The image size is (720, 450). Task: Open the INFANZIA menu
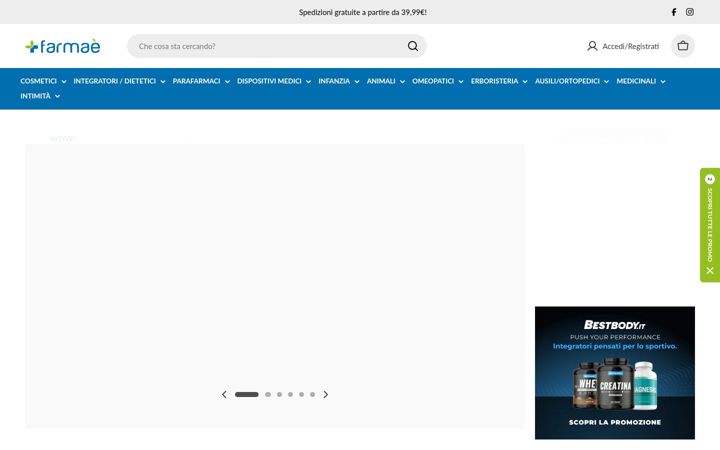338,81
